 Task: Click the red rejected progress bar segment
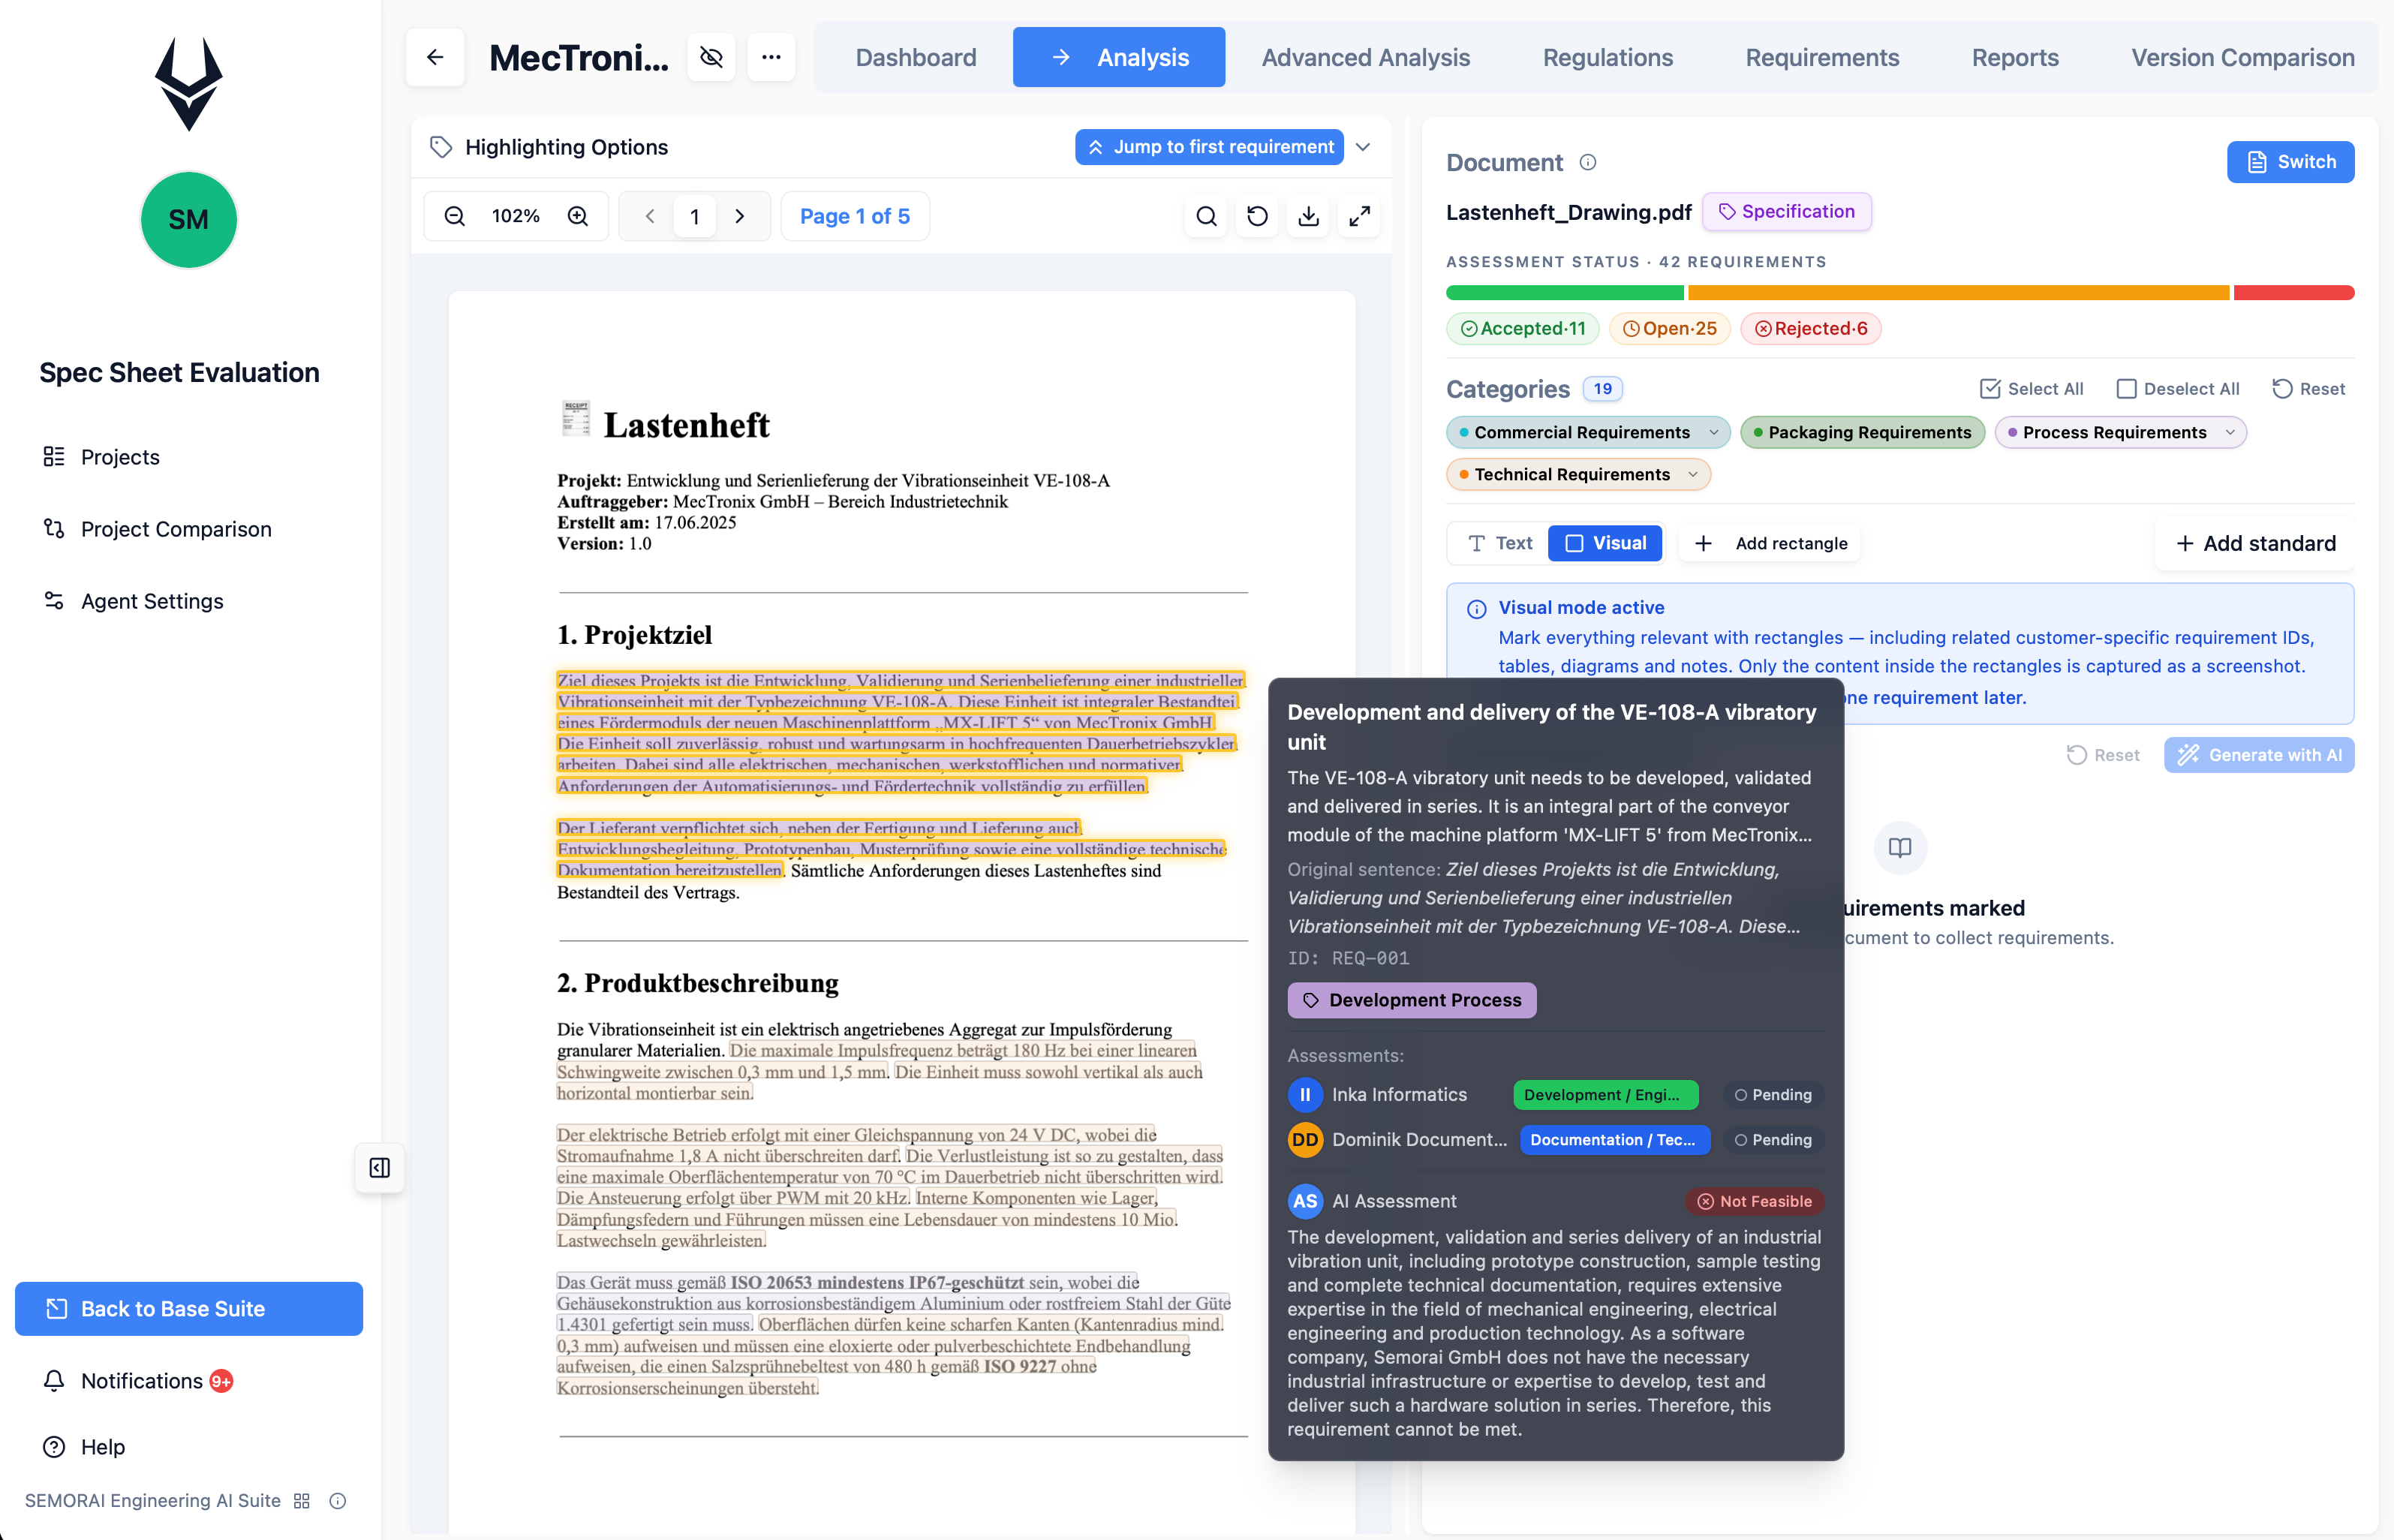(x=2294, y=293)
